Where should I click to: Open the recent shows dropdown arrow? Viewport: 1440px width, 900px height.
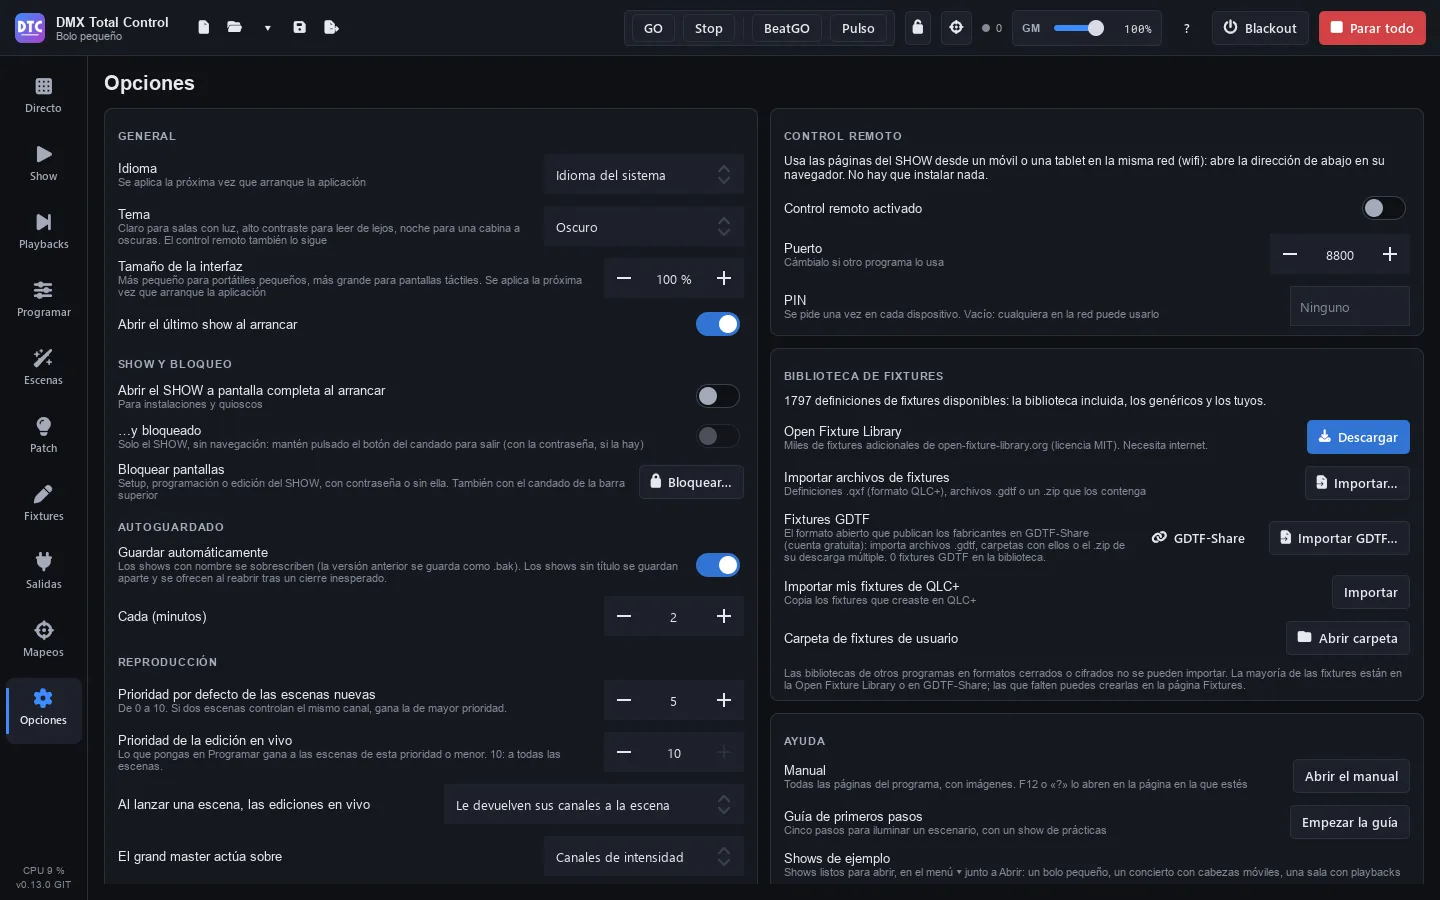[267, 28]
